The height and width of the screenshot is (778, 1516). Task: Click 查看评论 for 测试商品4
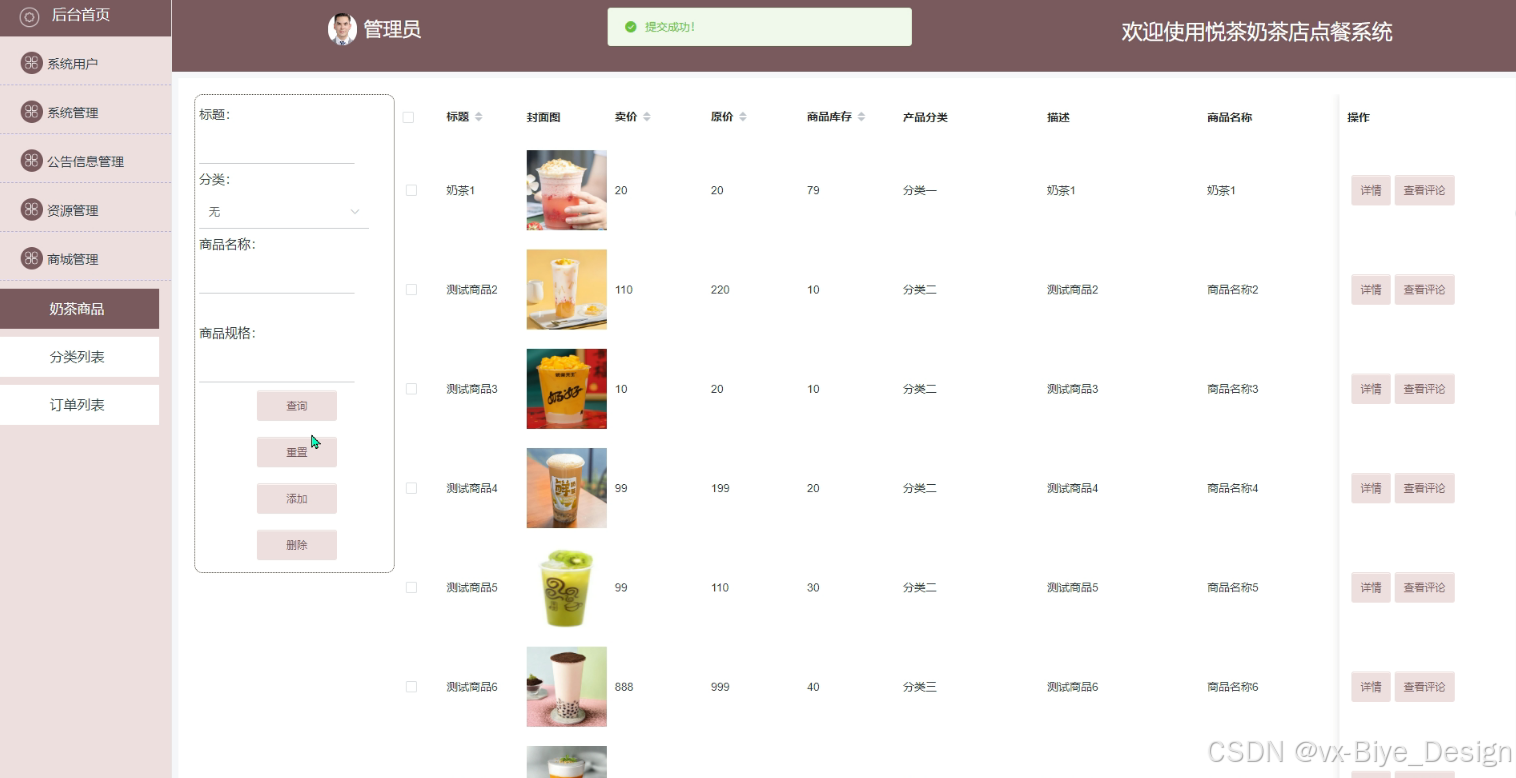1424,488
